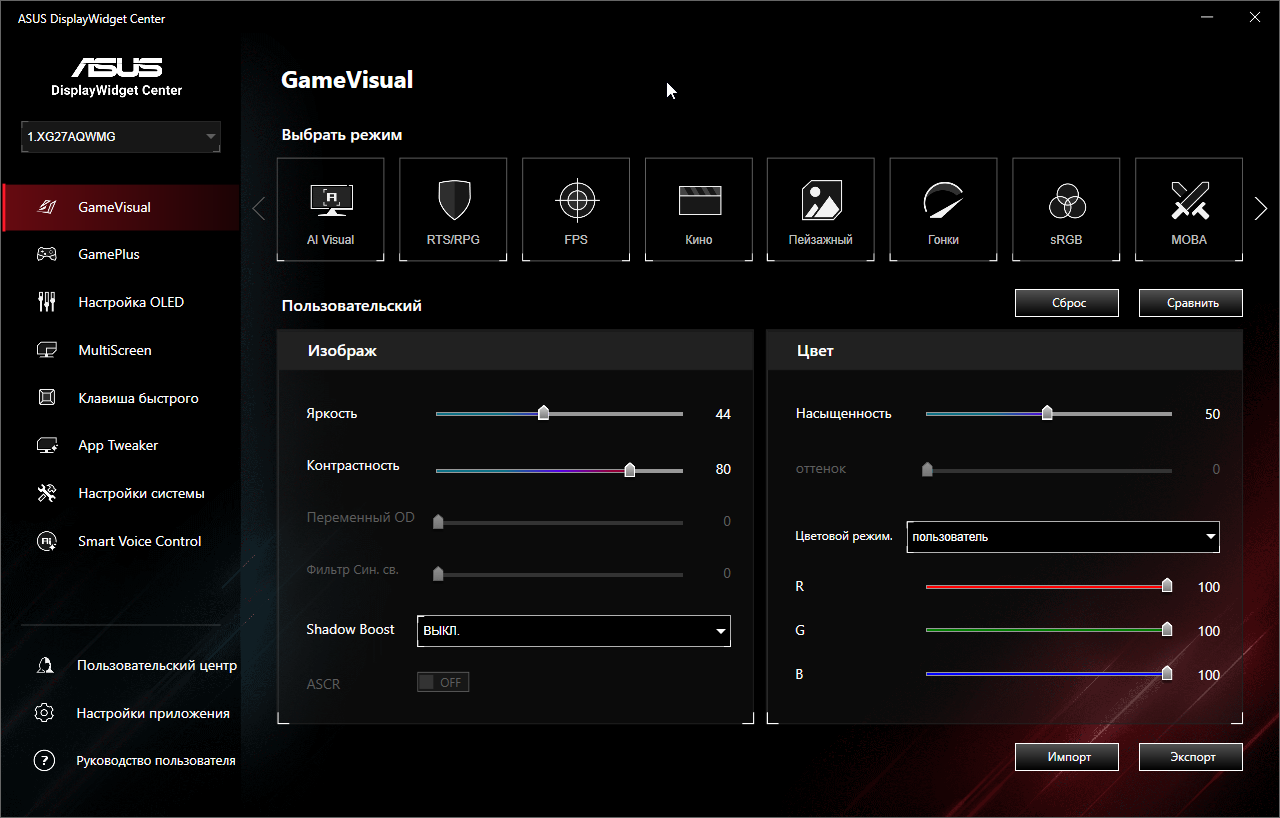Click the Сброс reset button
Viewport: 1280px width, 818px height.
1067,303
